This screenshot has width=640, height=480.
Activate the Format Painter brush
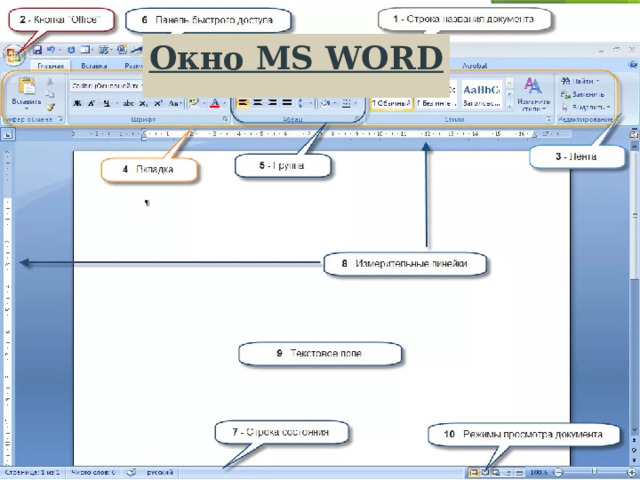(50, 107)
